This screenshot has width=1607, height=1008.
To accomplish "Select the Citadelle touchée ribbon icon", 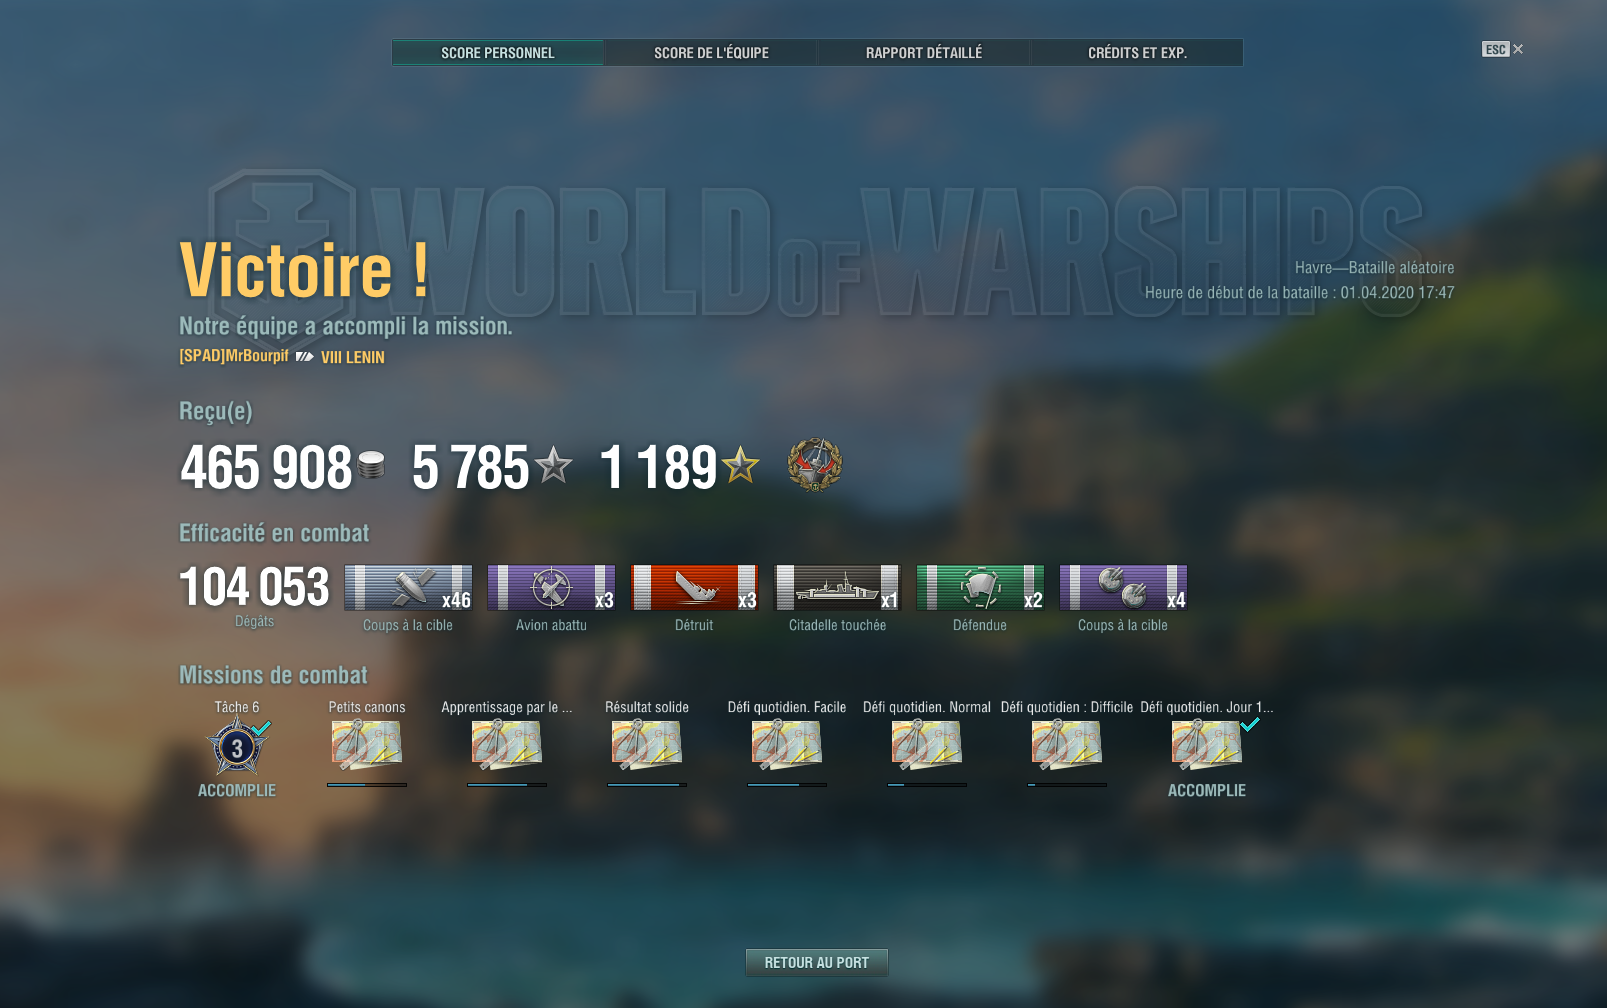I will (x=837, y=587).
